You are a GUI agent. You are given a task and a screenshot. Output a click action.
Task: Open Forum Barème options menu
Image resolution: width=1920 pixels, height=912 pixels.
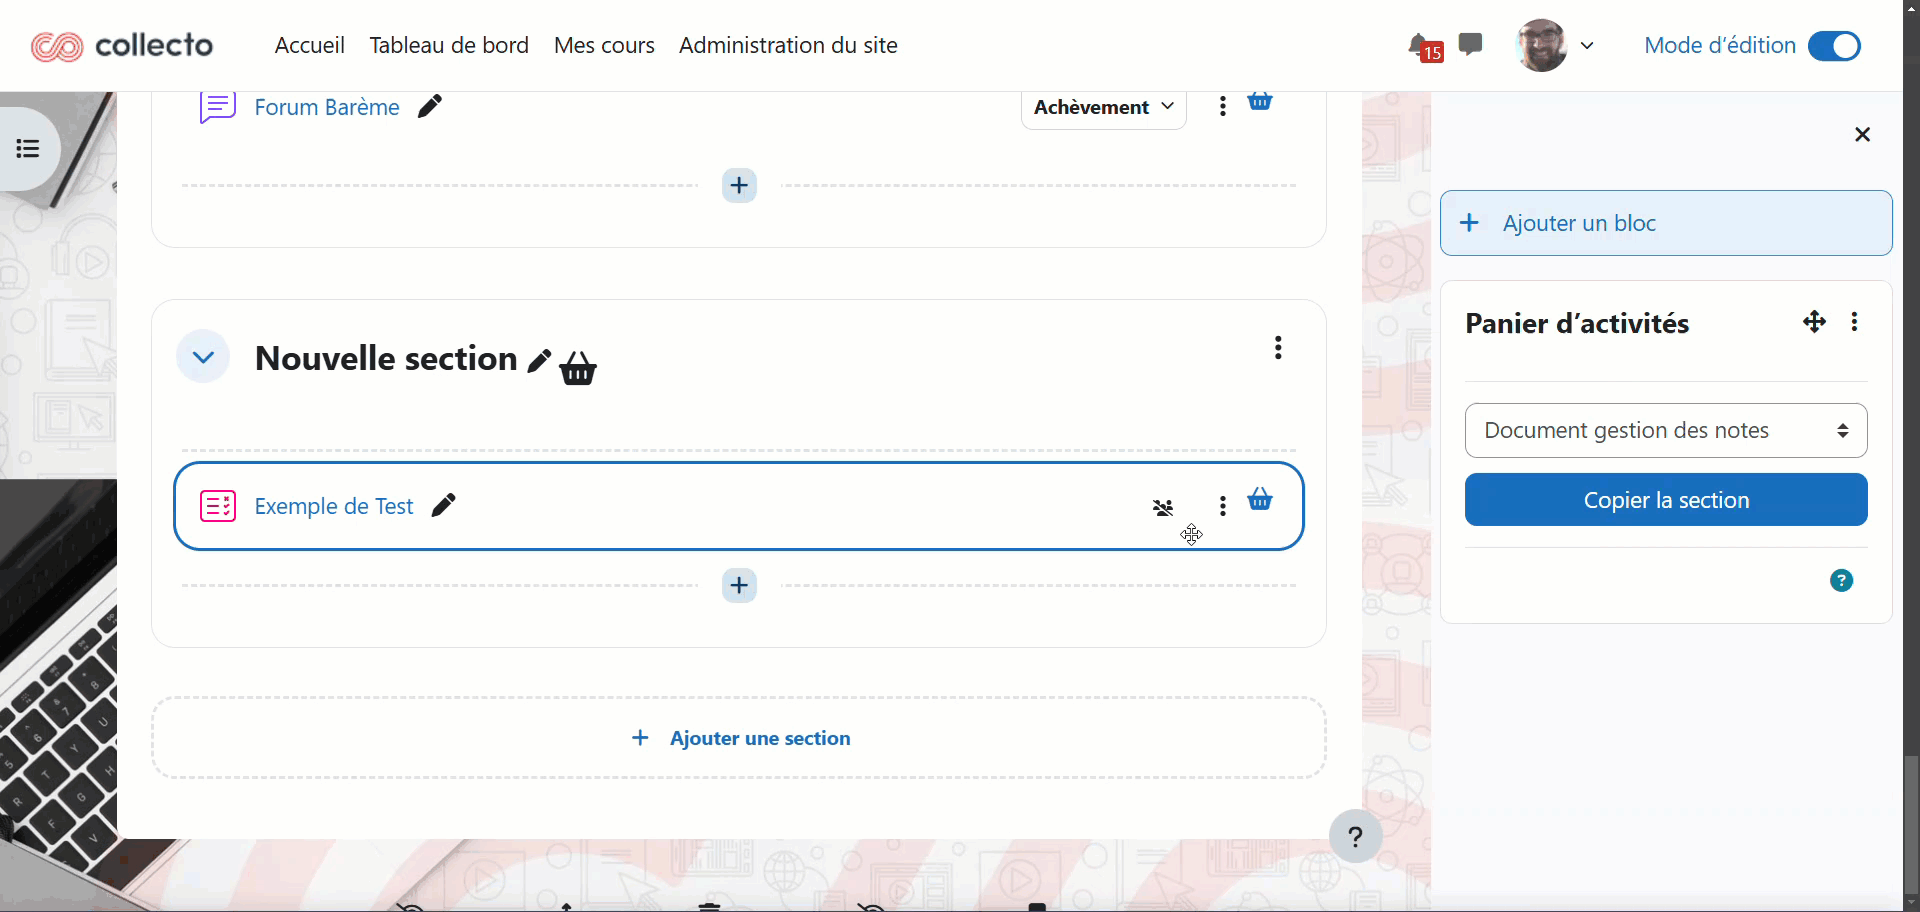pos(1222,106)
